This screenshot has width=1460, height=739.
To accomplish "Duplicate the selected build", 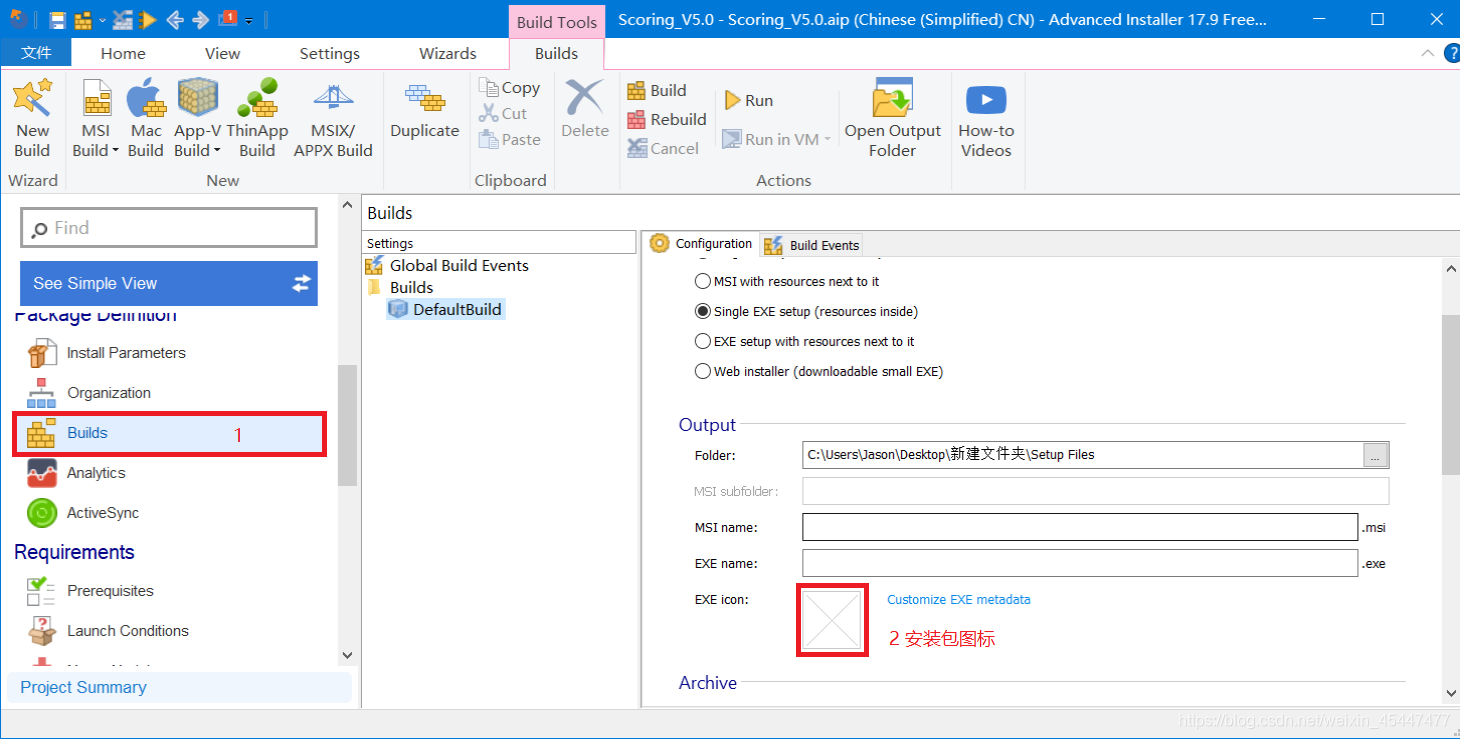I will [x=425, y=110].
